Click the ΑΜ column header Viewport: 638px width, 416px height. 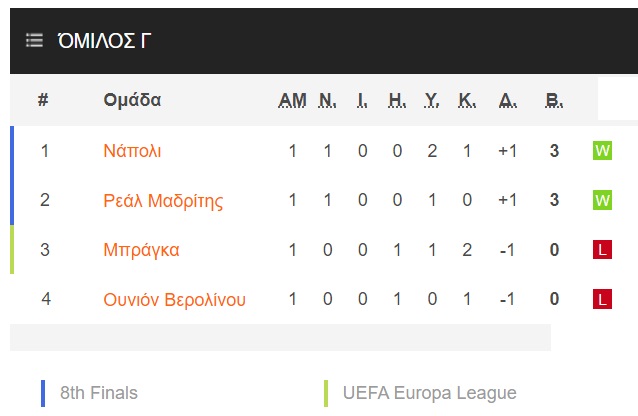click(x=292, y=100)
